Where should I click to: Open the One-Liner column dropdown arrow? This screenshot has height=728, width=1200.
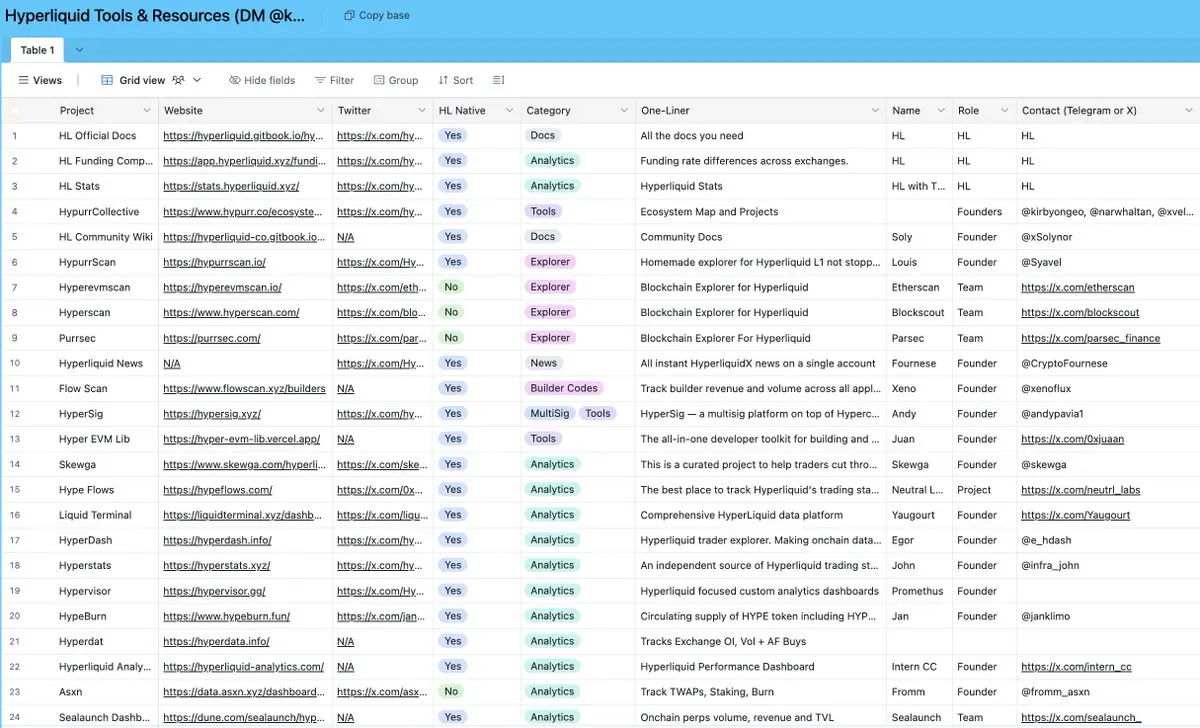[875, 110]
